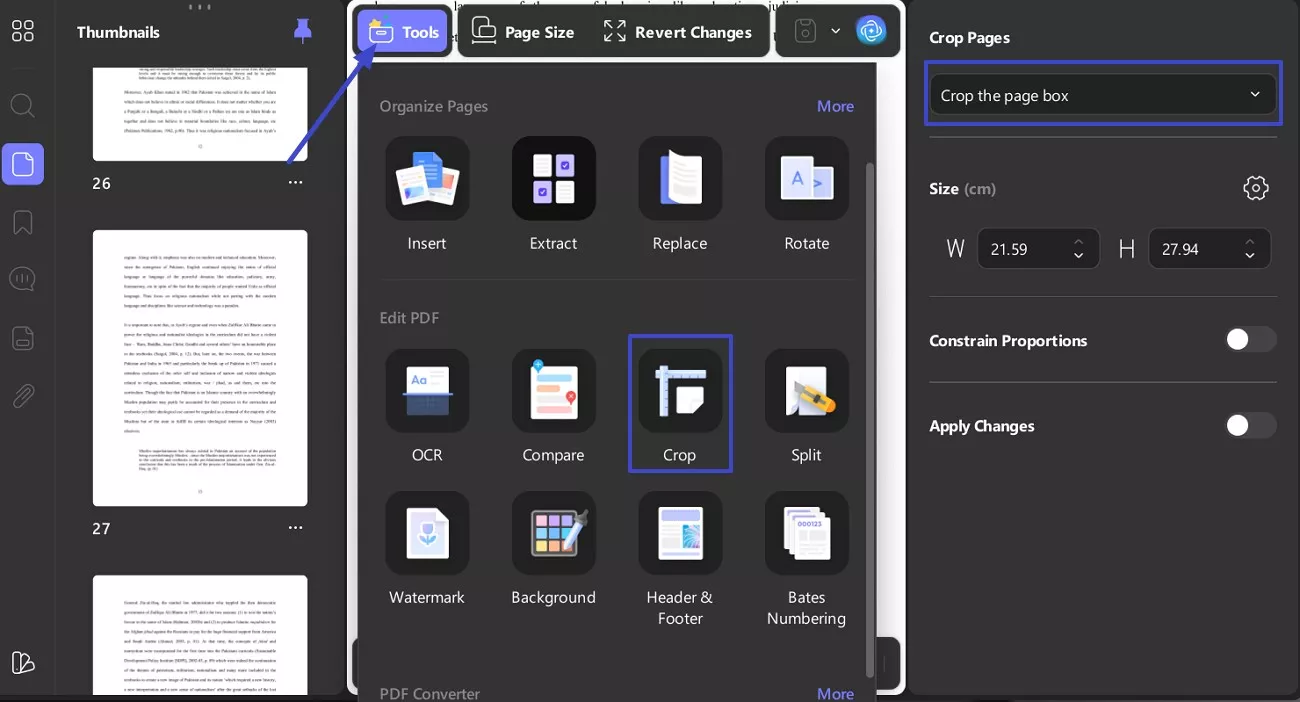Click the Crop Pages heading
Viewport: 1300px width, 702px height.
point(969,38)
